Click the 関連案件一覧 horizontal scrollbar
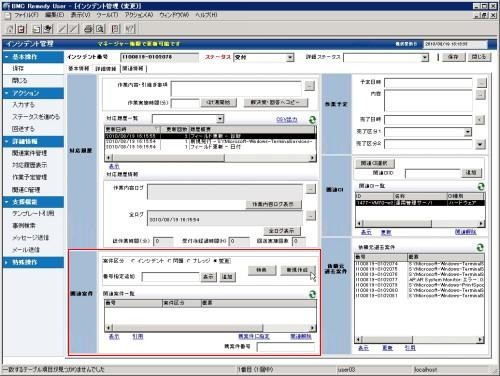The width and height of the screenshot is (500, 376). 210,328
